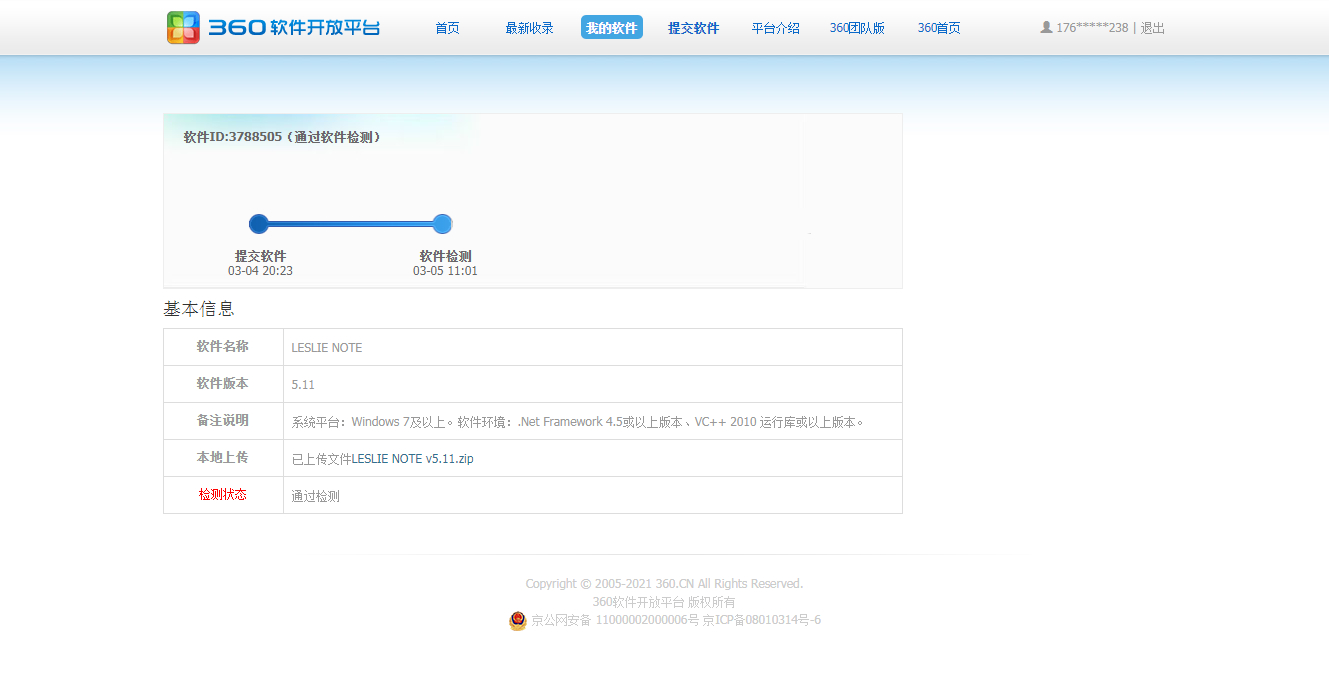Viewport: 1329px width, 698px height.
Task: Click timestamp 03-05 11:01
Action: click(x=445, y=271)
